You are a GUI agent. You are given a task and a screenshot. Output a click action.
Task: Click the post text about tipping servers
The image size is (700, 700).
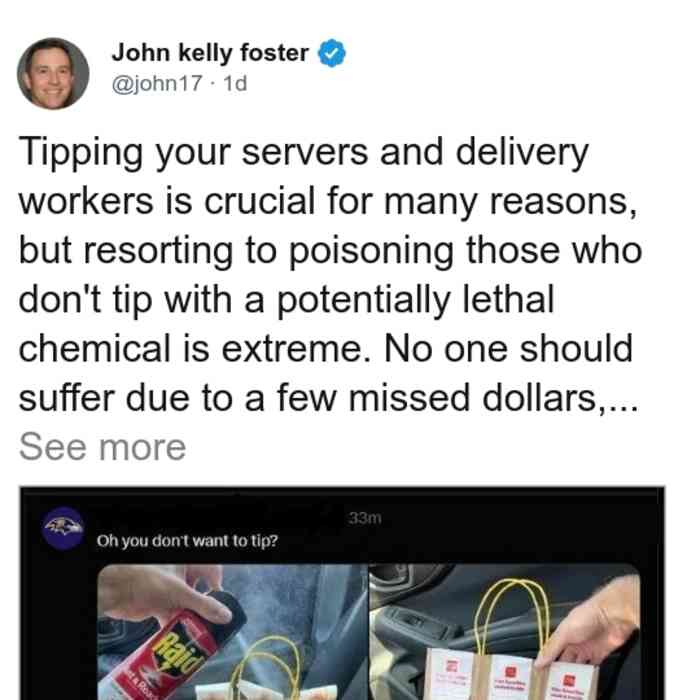coord(329,275)
